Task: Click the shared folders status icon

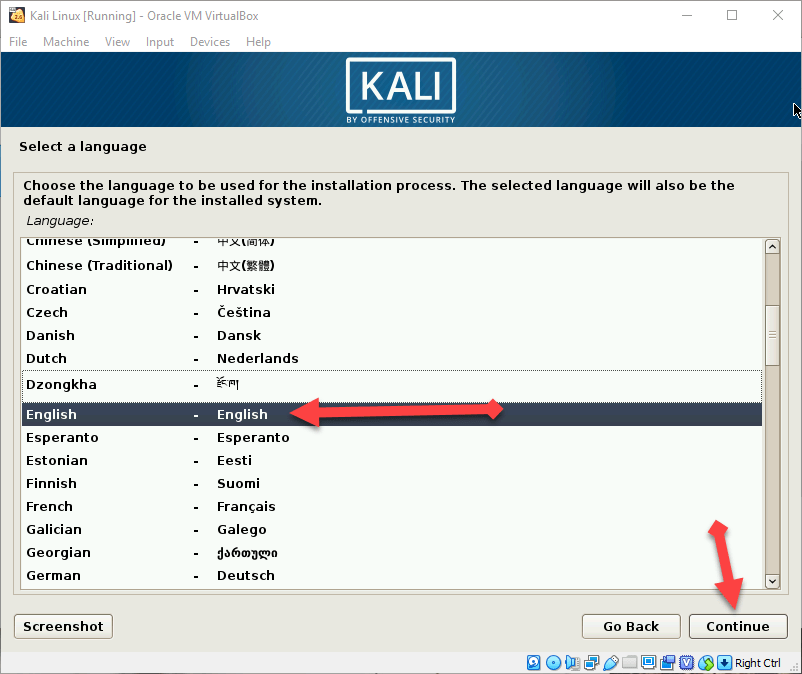Action: [x=629, y=663]
